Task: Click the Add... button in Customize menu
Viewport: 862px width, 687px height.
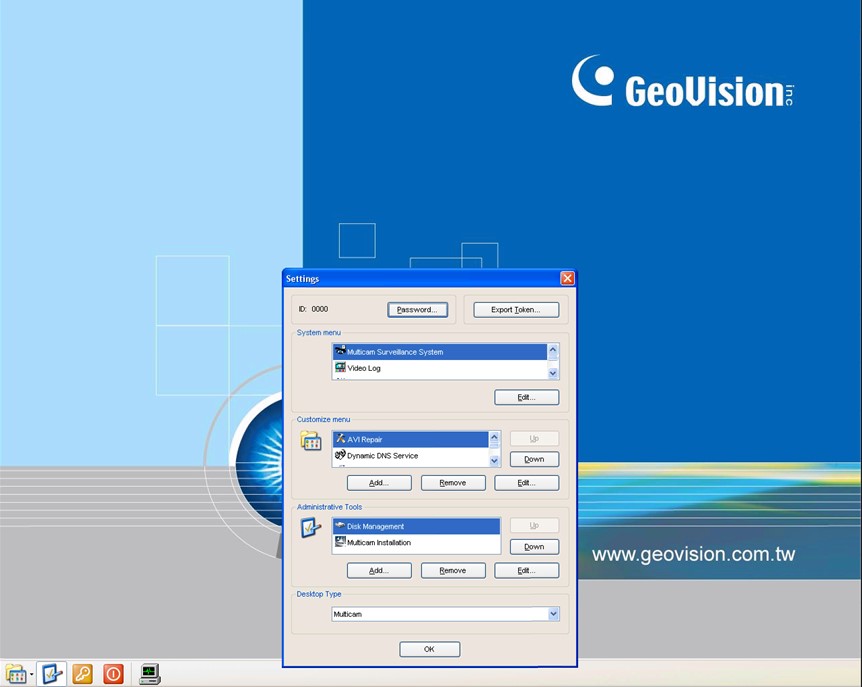Action: pyautogui.click(x=379, y=483)
